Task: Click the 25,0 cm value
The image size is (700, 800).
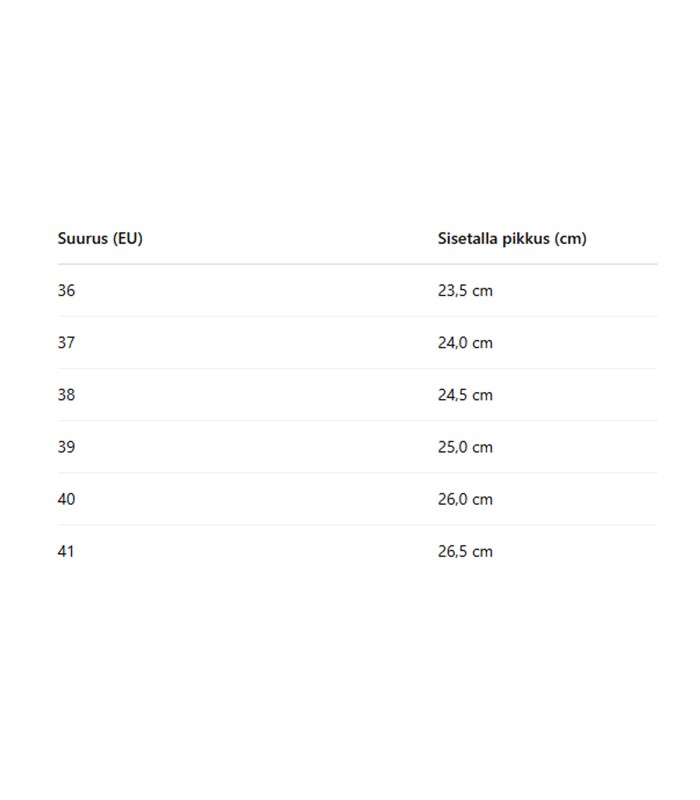Action: 465,447
